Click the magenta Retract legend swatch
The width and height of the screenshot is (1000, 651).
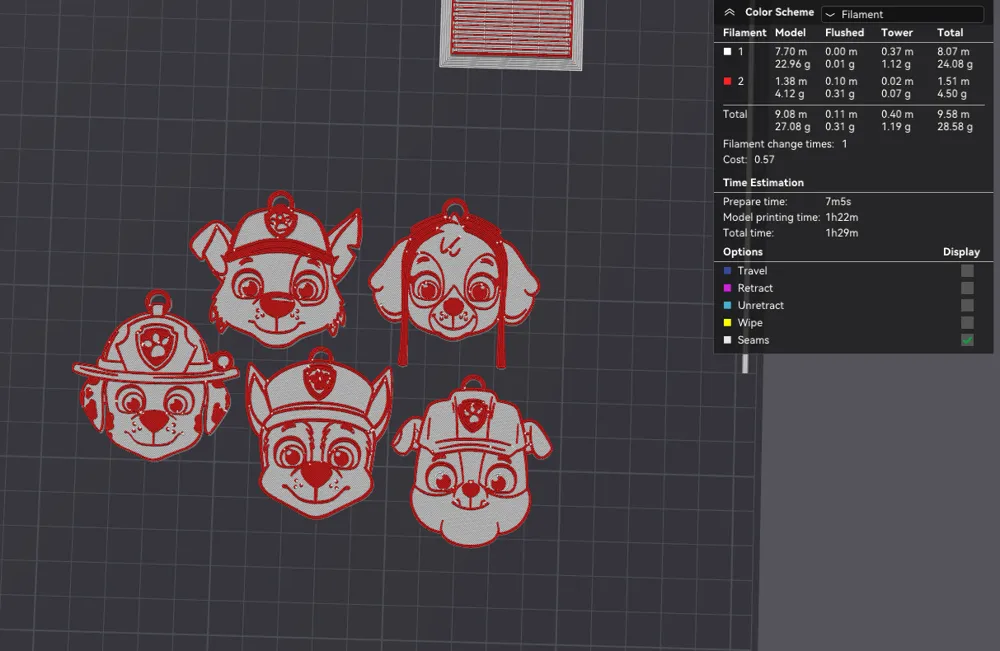pyautogui.click(x=727, y=288)
